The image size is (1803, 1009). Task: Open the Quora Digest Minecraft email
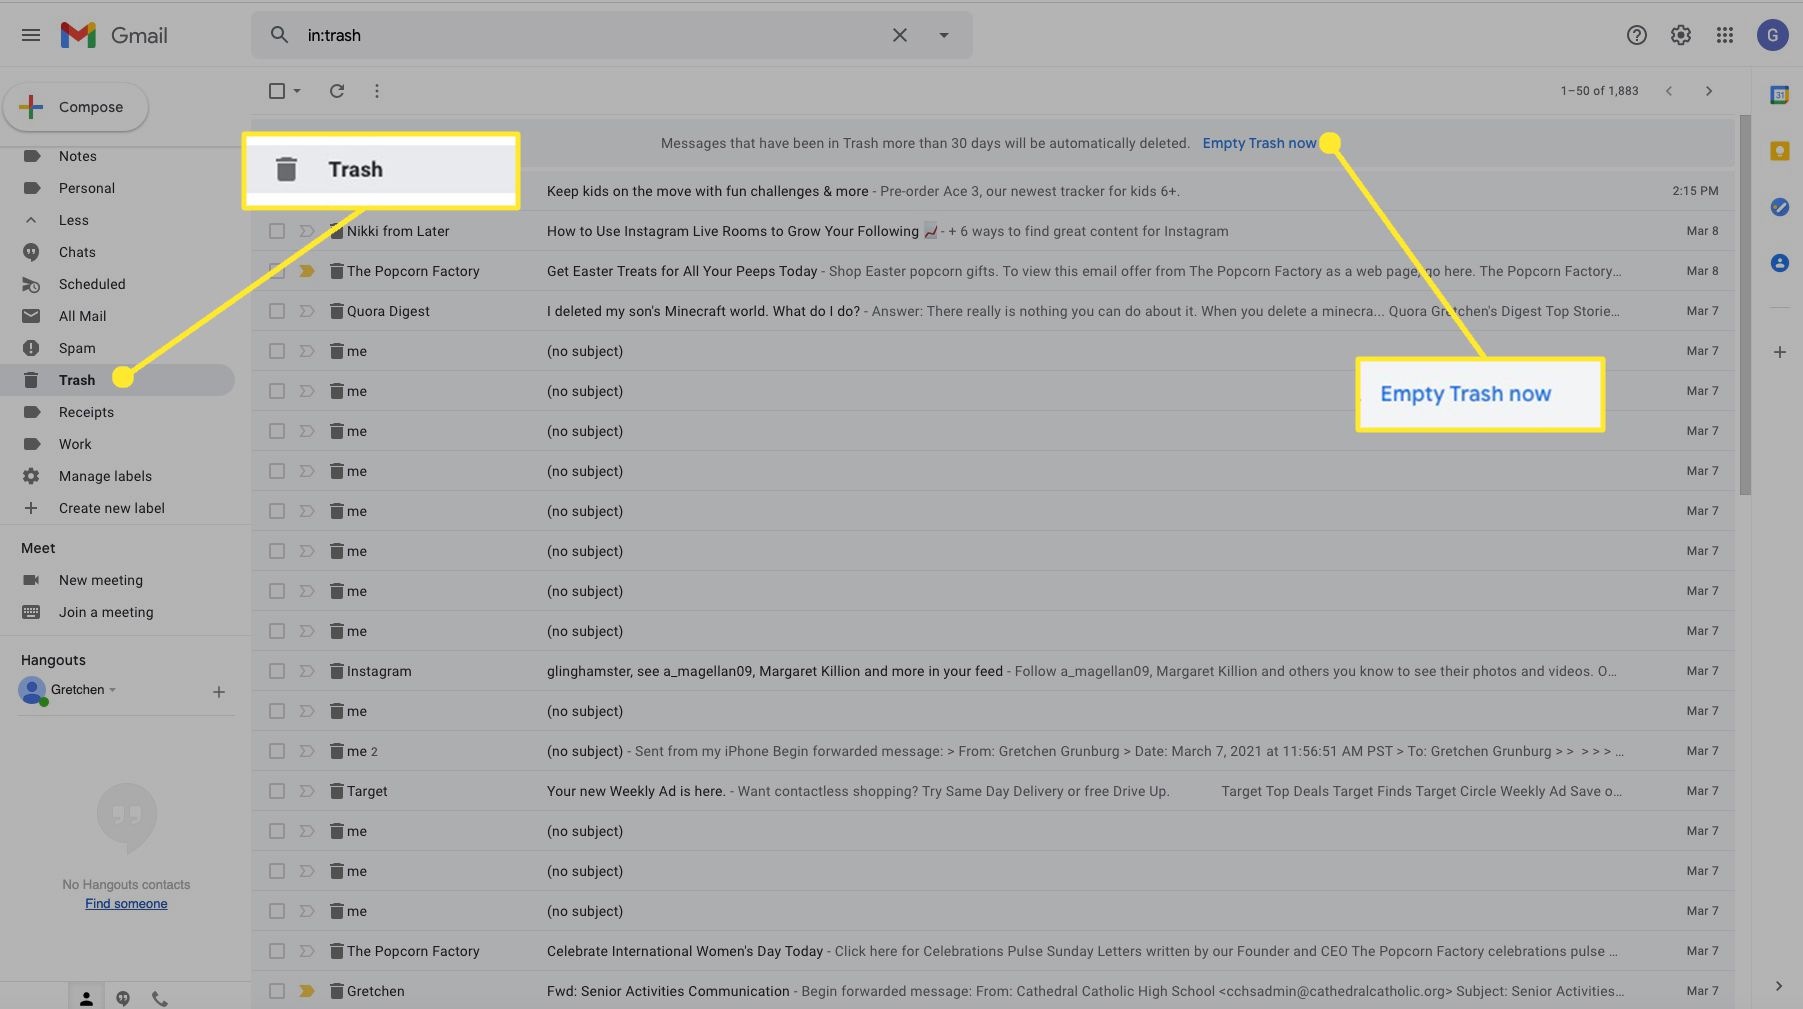click(993, 311)
